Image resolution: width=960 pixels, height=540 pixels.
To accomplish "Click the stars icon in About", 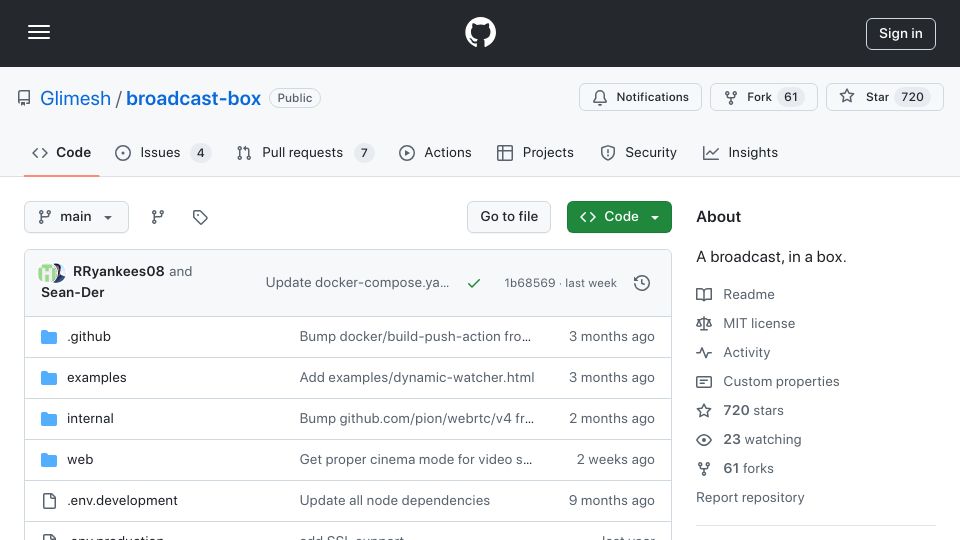I will click(704, 410).
